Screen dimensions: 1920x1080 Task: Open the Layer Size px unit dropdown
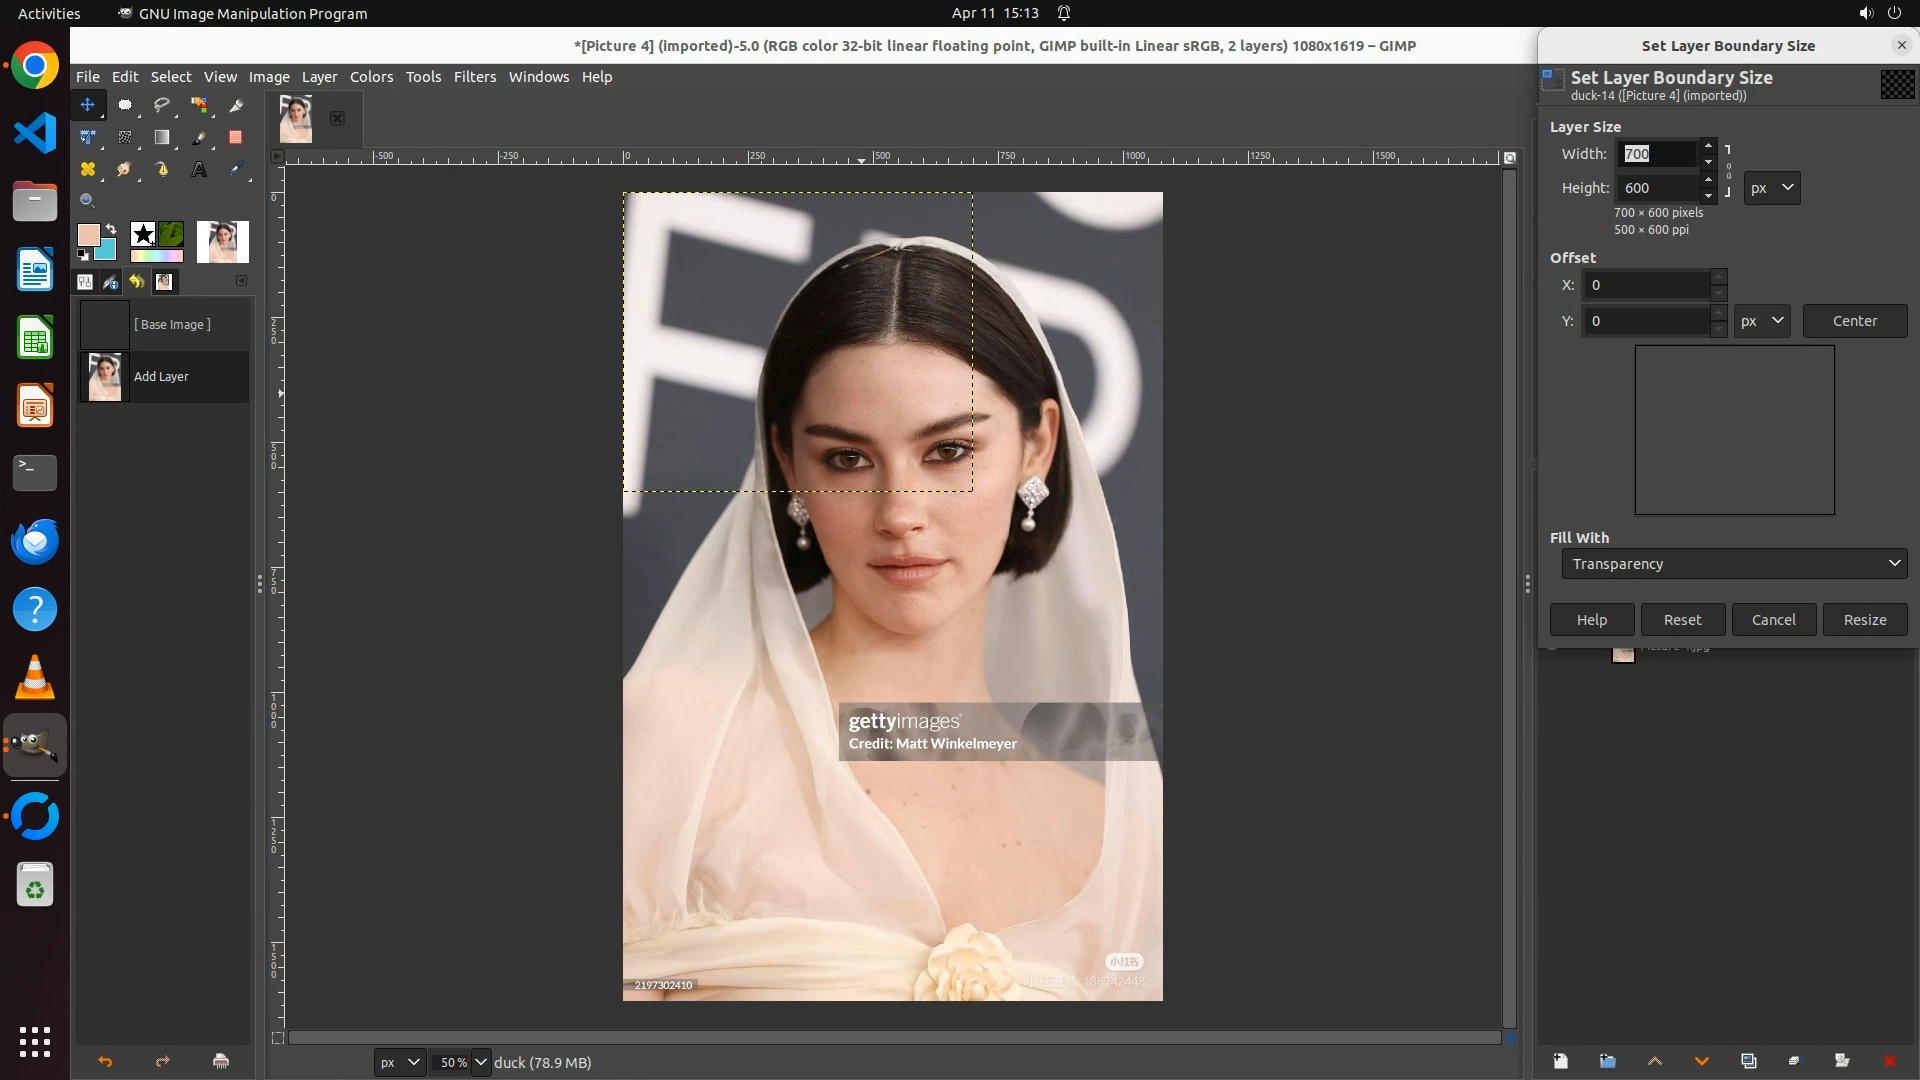(x=1772, y=188)
